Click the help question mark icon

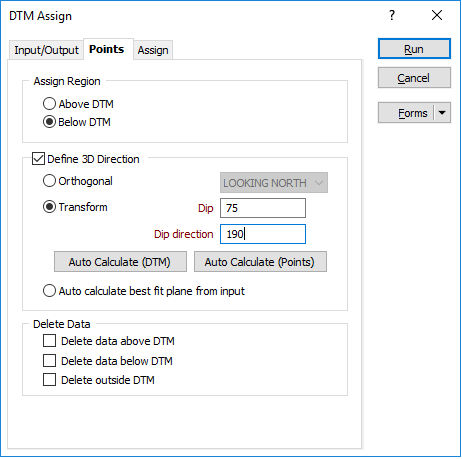pyautogui.click(x=392, y=15)
